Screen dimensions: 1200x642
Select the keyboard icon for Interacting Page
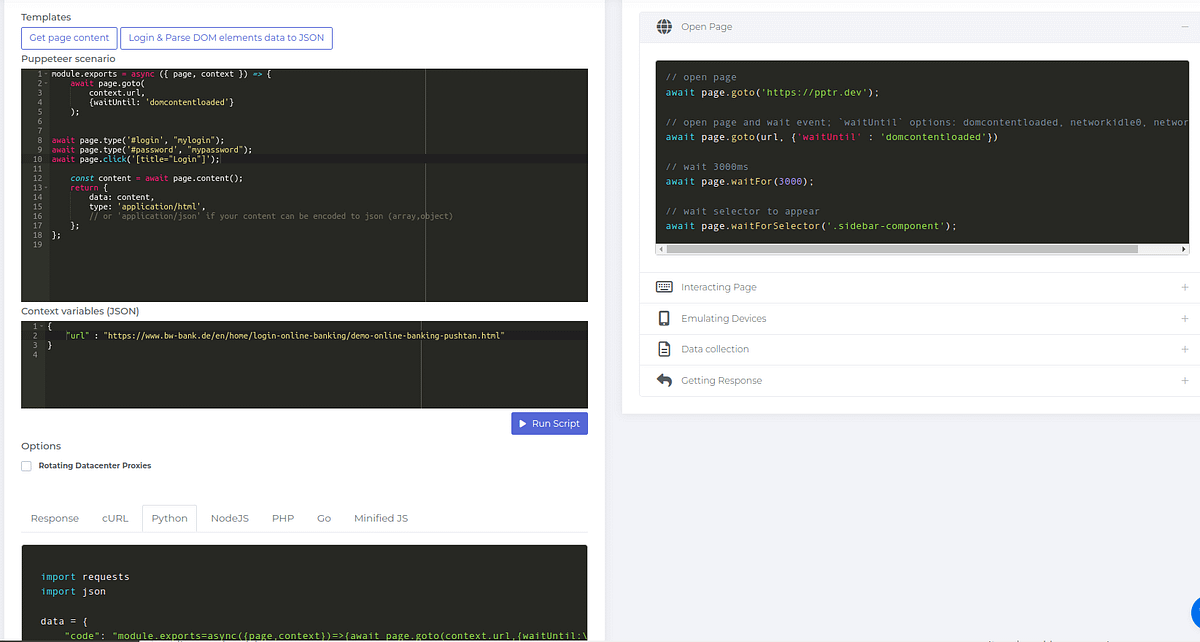664,287
